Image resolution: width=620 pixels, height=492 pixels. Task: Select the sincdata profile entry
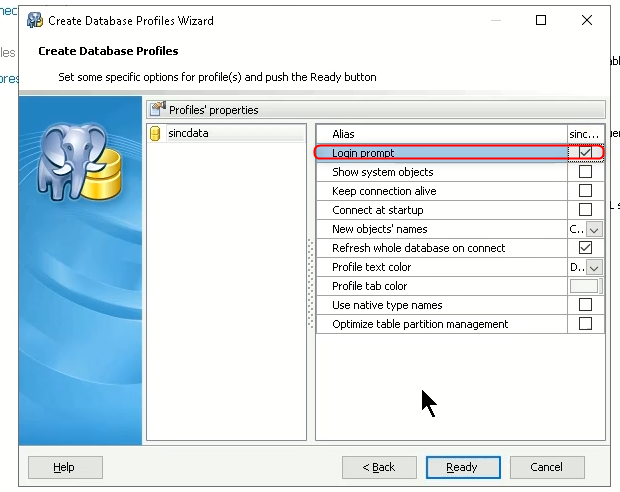point(189,133)
